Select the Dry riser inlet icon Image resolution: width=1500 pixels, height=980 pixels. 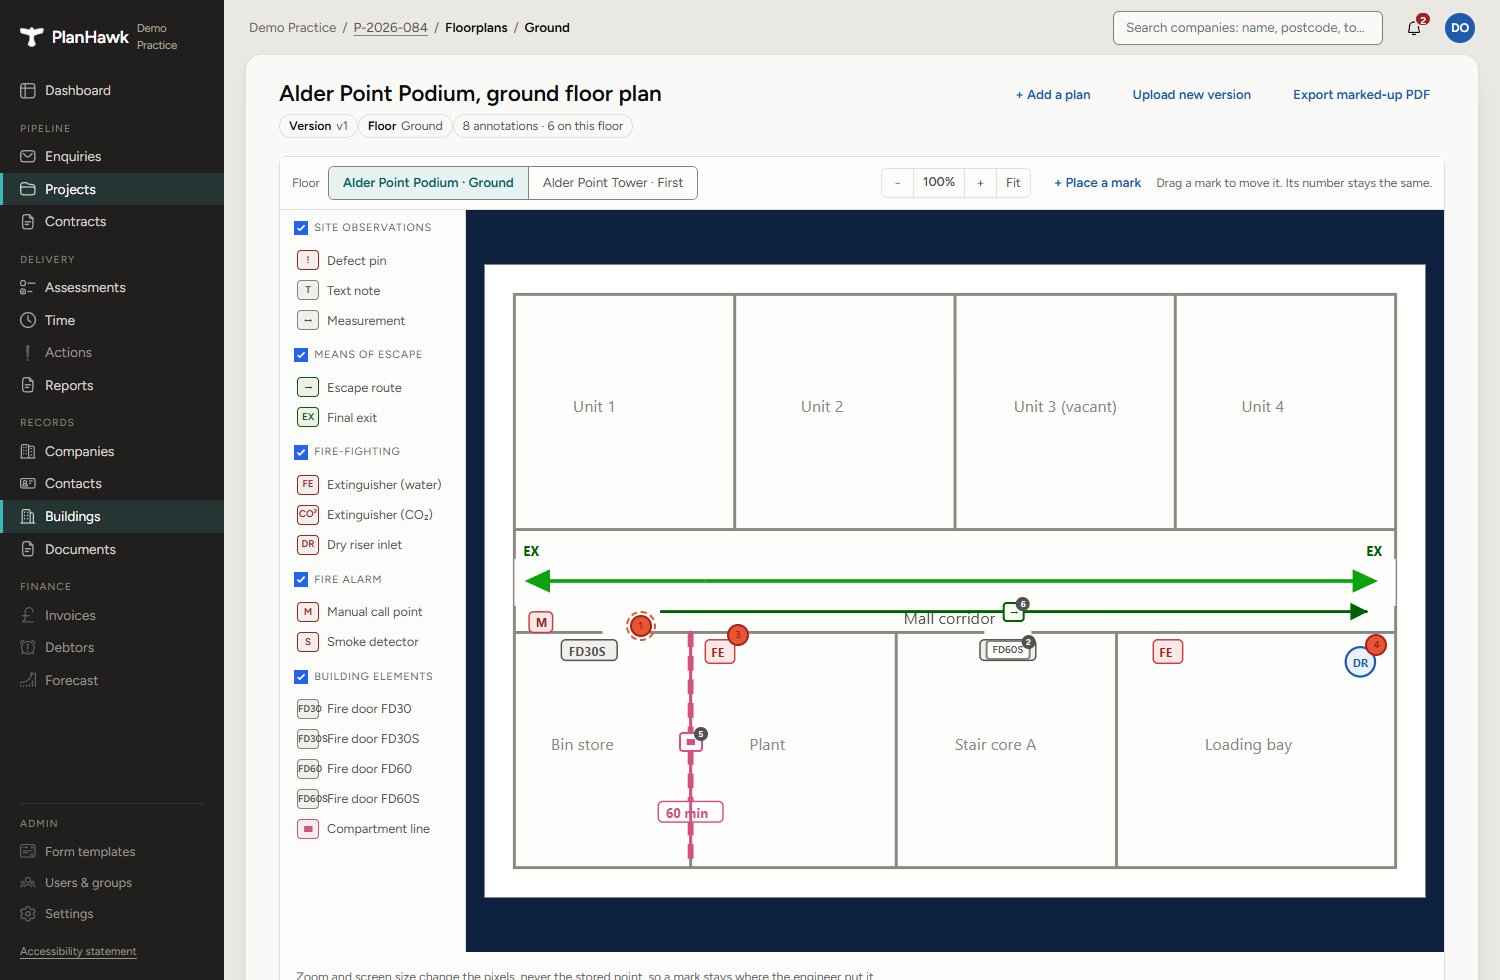point(308,544)
